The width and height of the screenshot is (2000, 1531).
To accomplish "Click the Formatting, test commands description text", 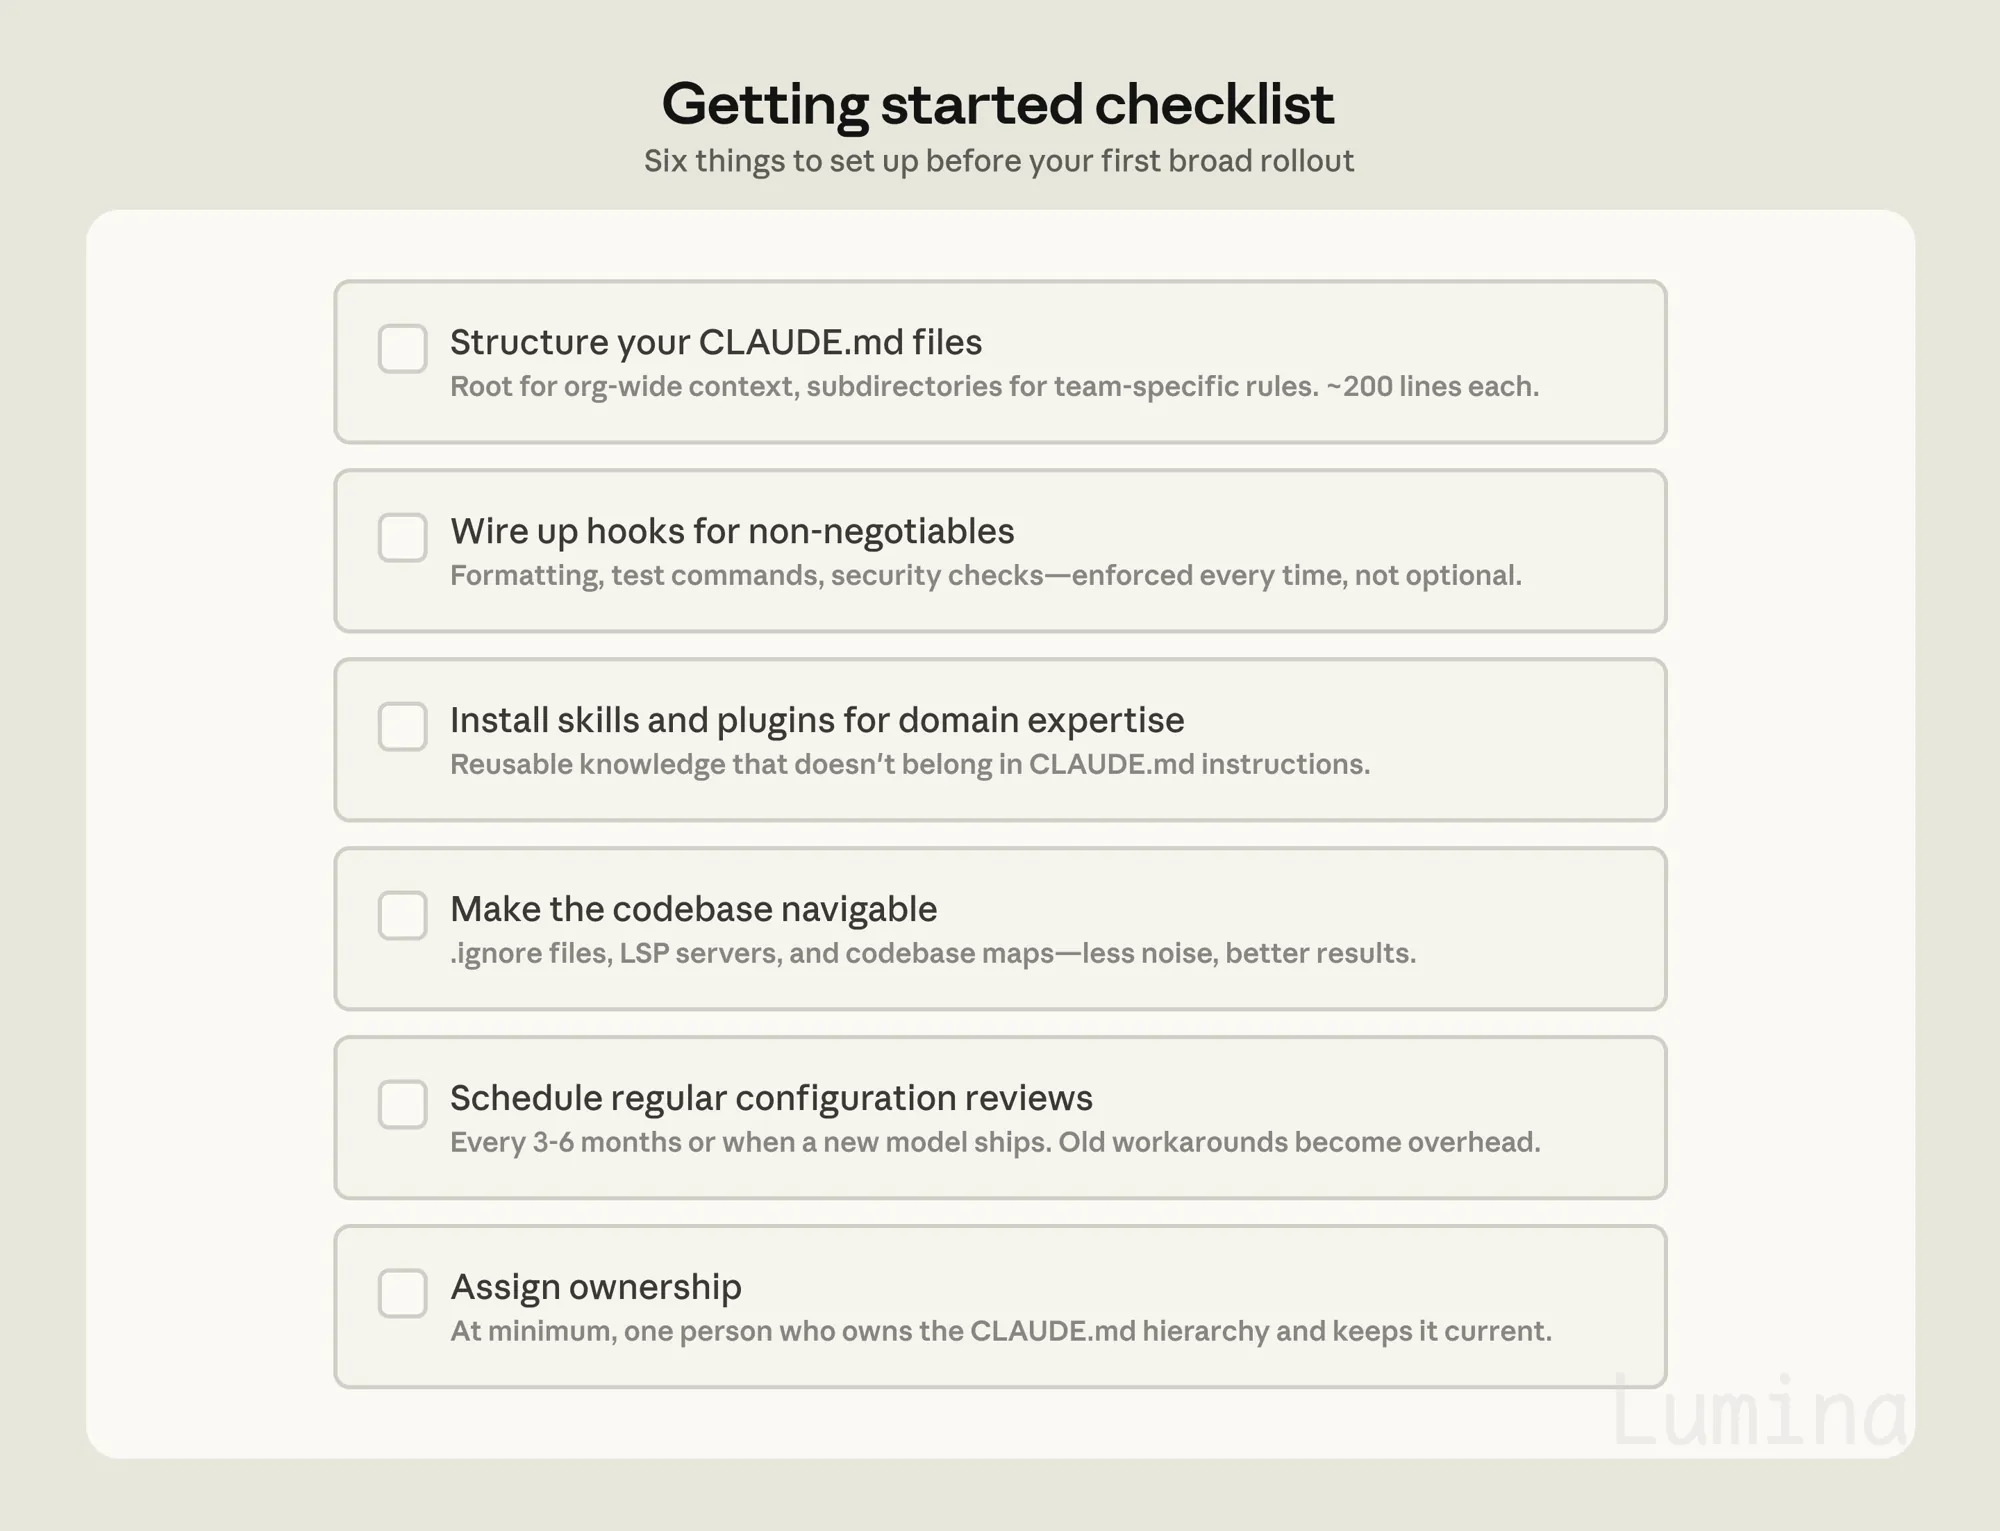I will point(986,575).
